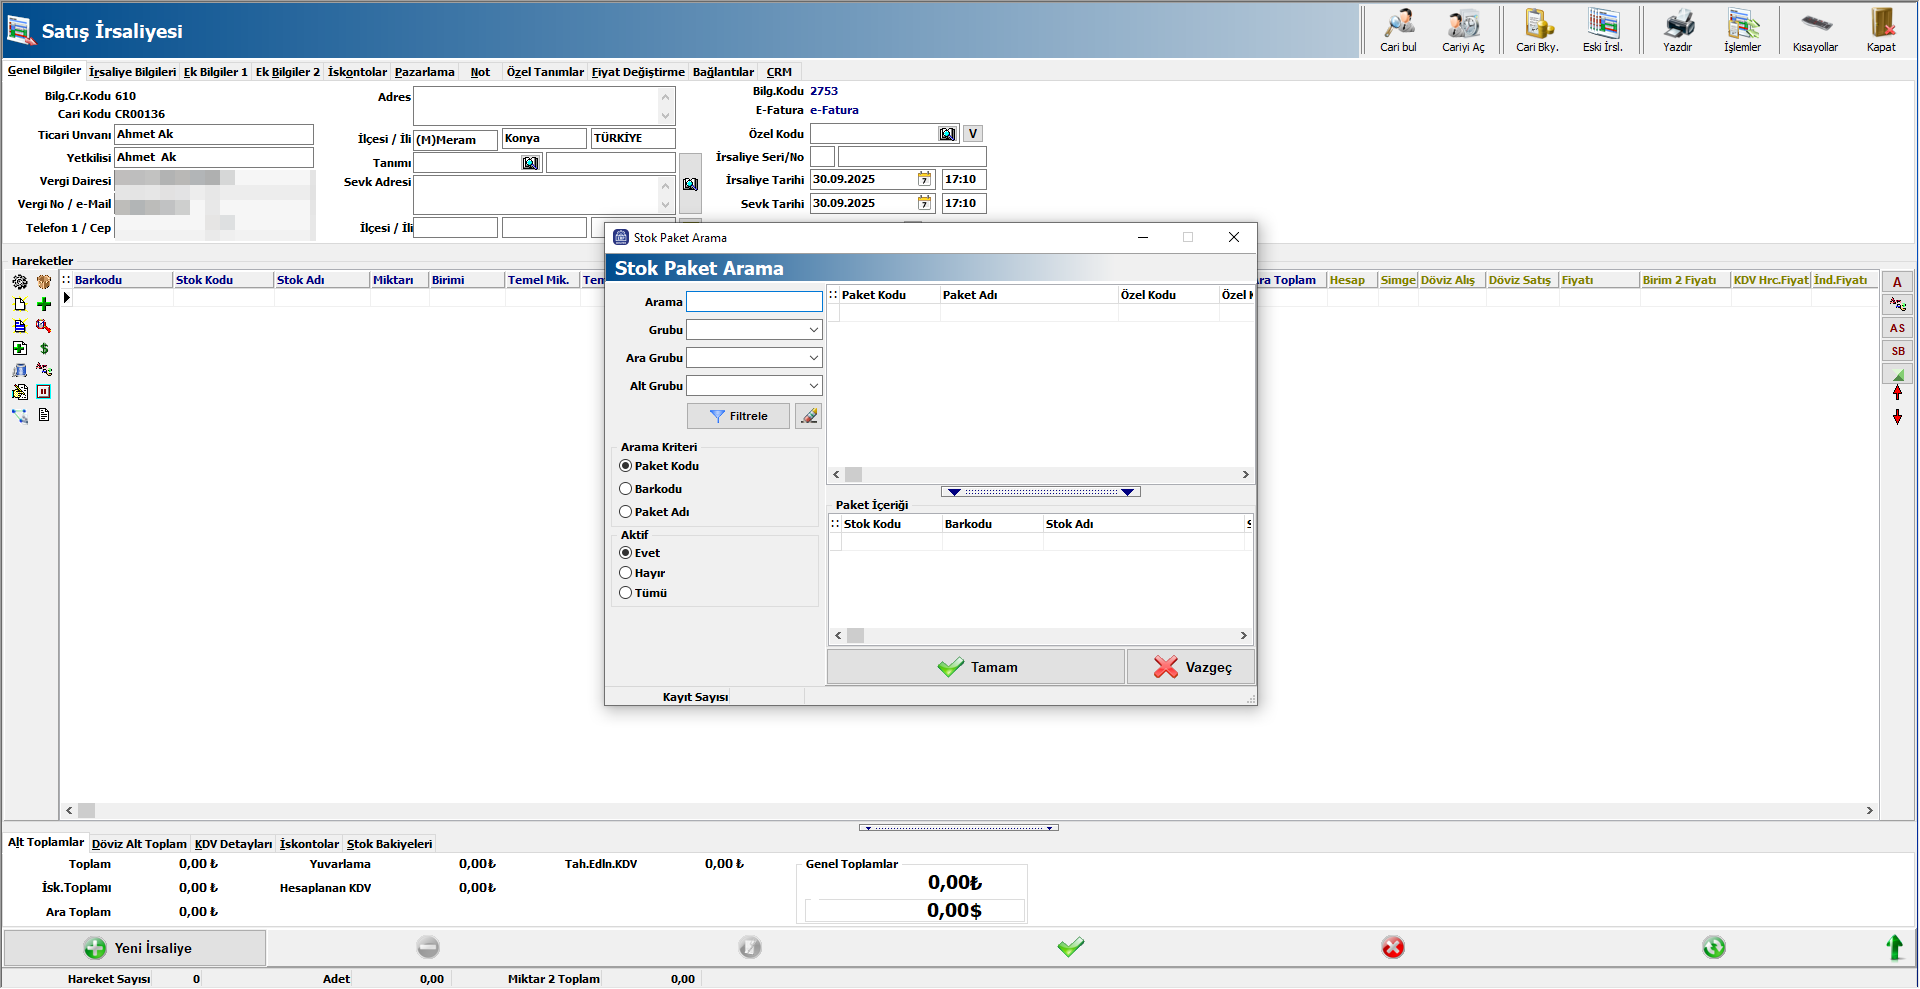1920x989 pixels.
Task: Expand the Alt Grubu dropdown
Action: click(813, 386)
